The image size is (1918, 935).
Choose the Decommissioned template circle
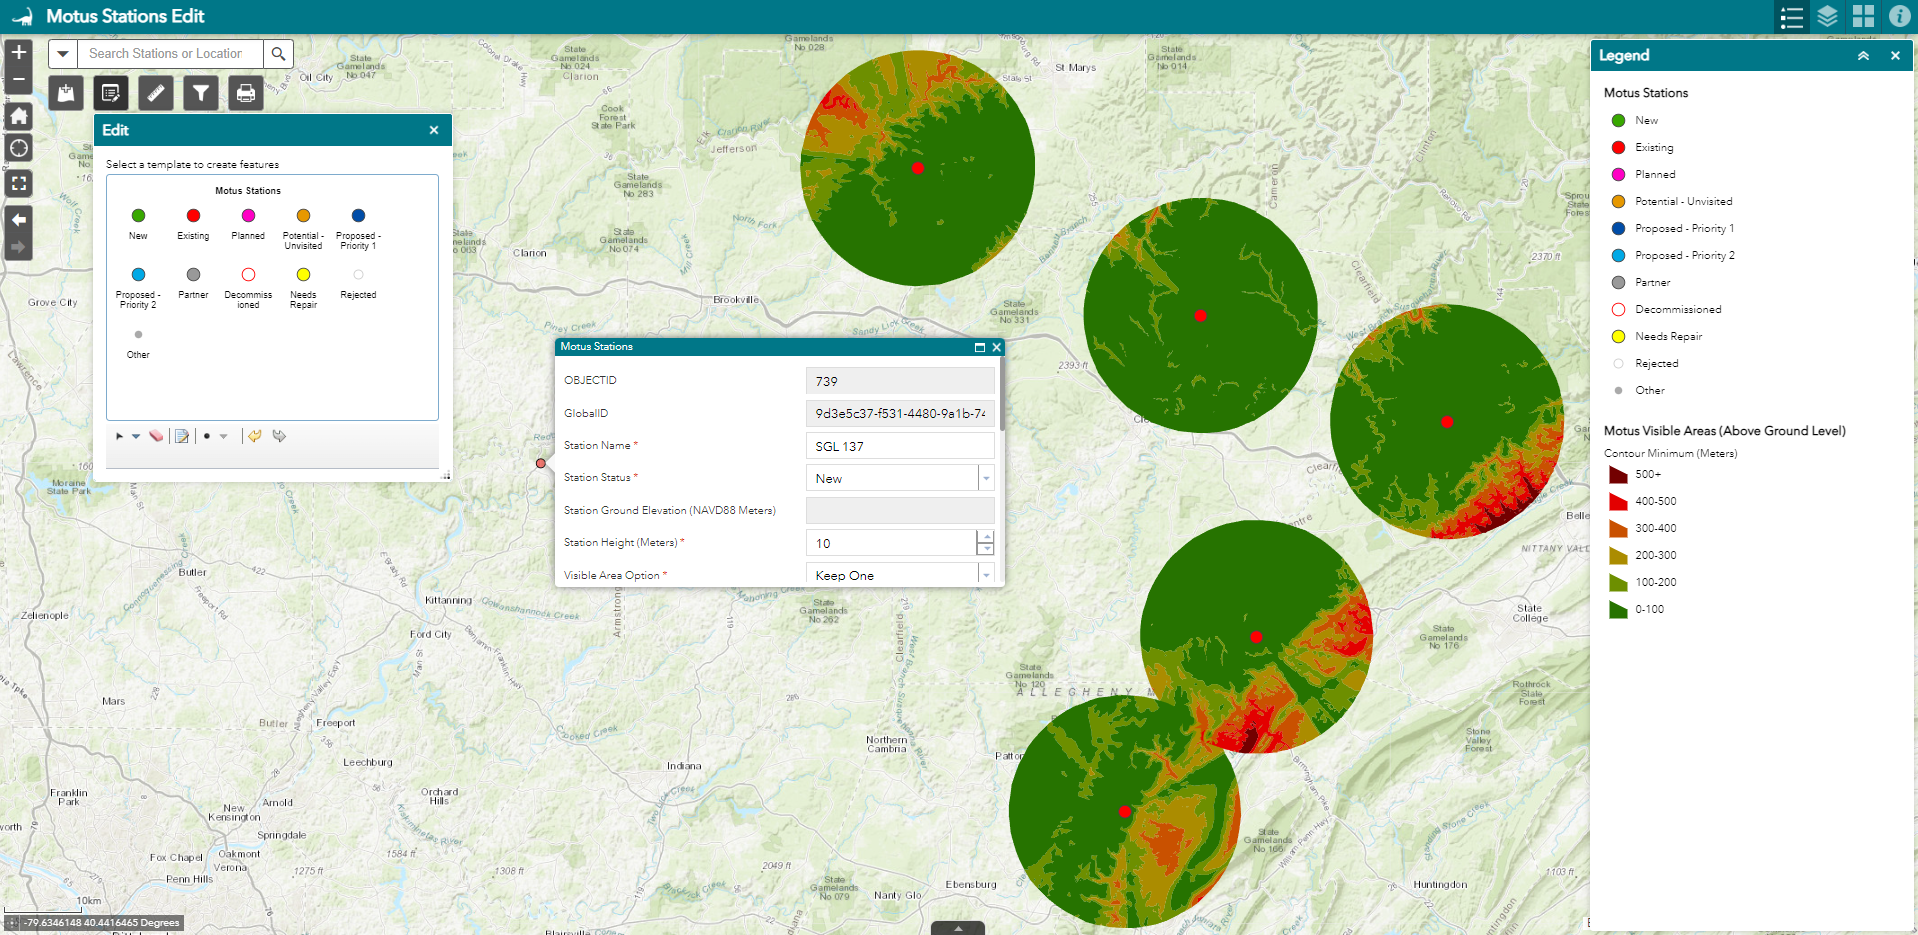(247, 275)
